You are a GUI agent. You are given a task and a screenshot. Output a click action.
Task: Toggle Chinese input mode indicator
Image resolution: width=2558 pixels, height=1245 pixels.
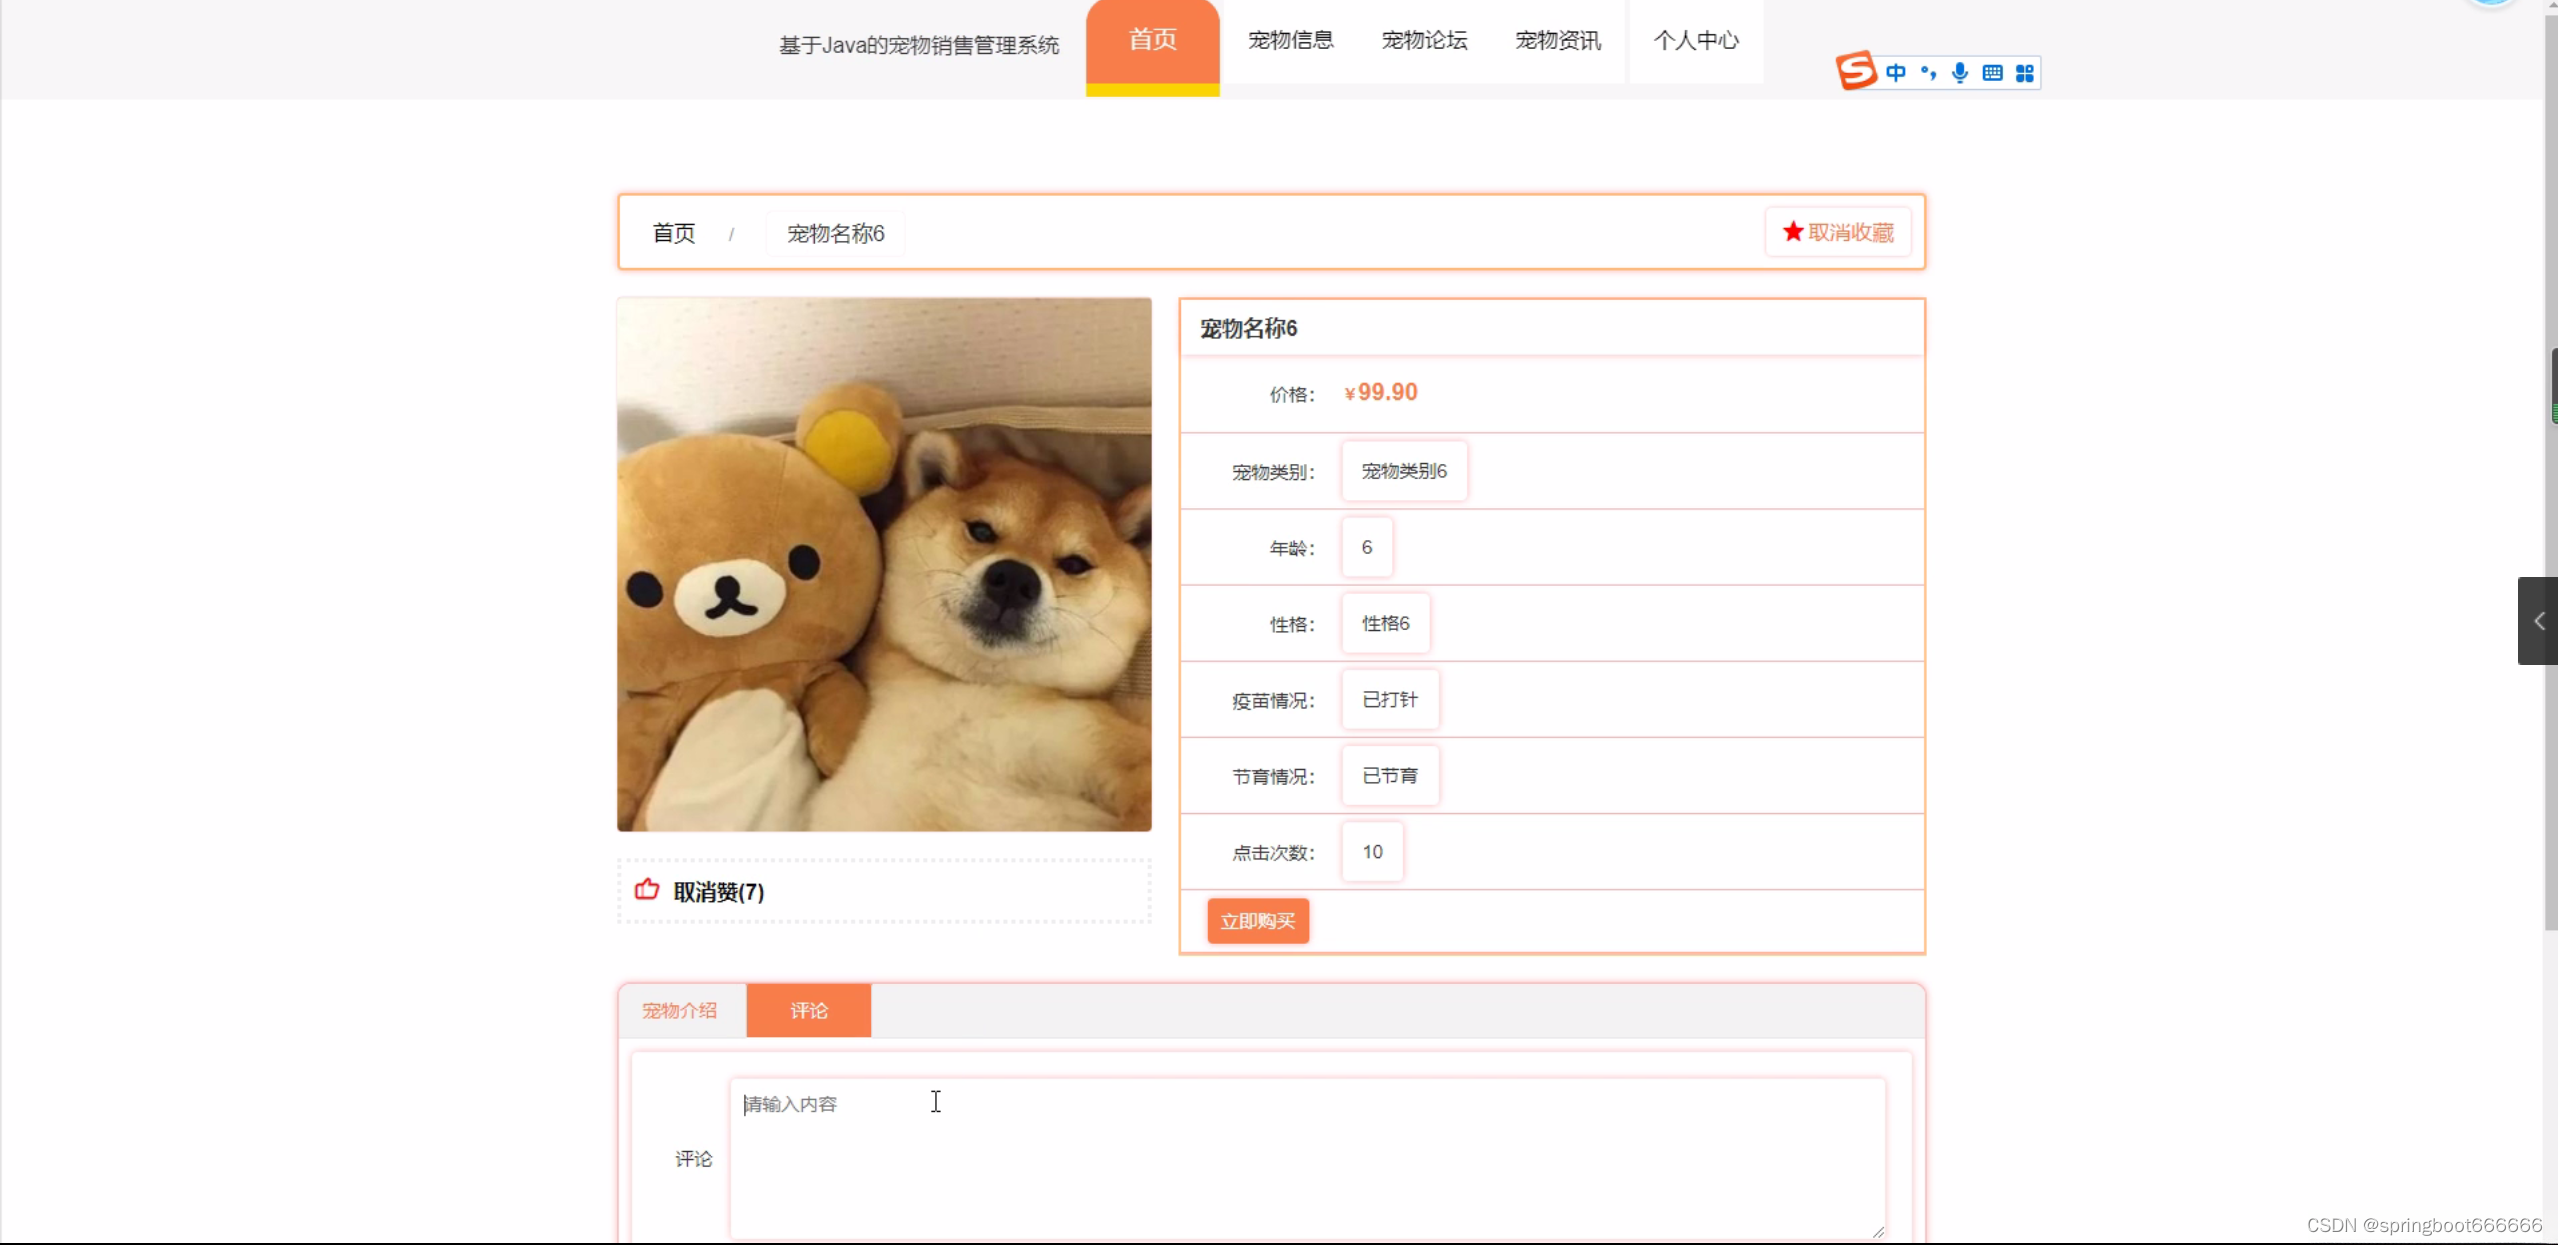point(1895,73)
